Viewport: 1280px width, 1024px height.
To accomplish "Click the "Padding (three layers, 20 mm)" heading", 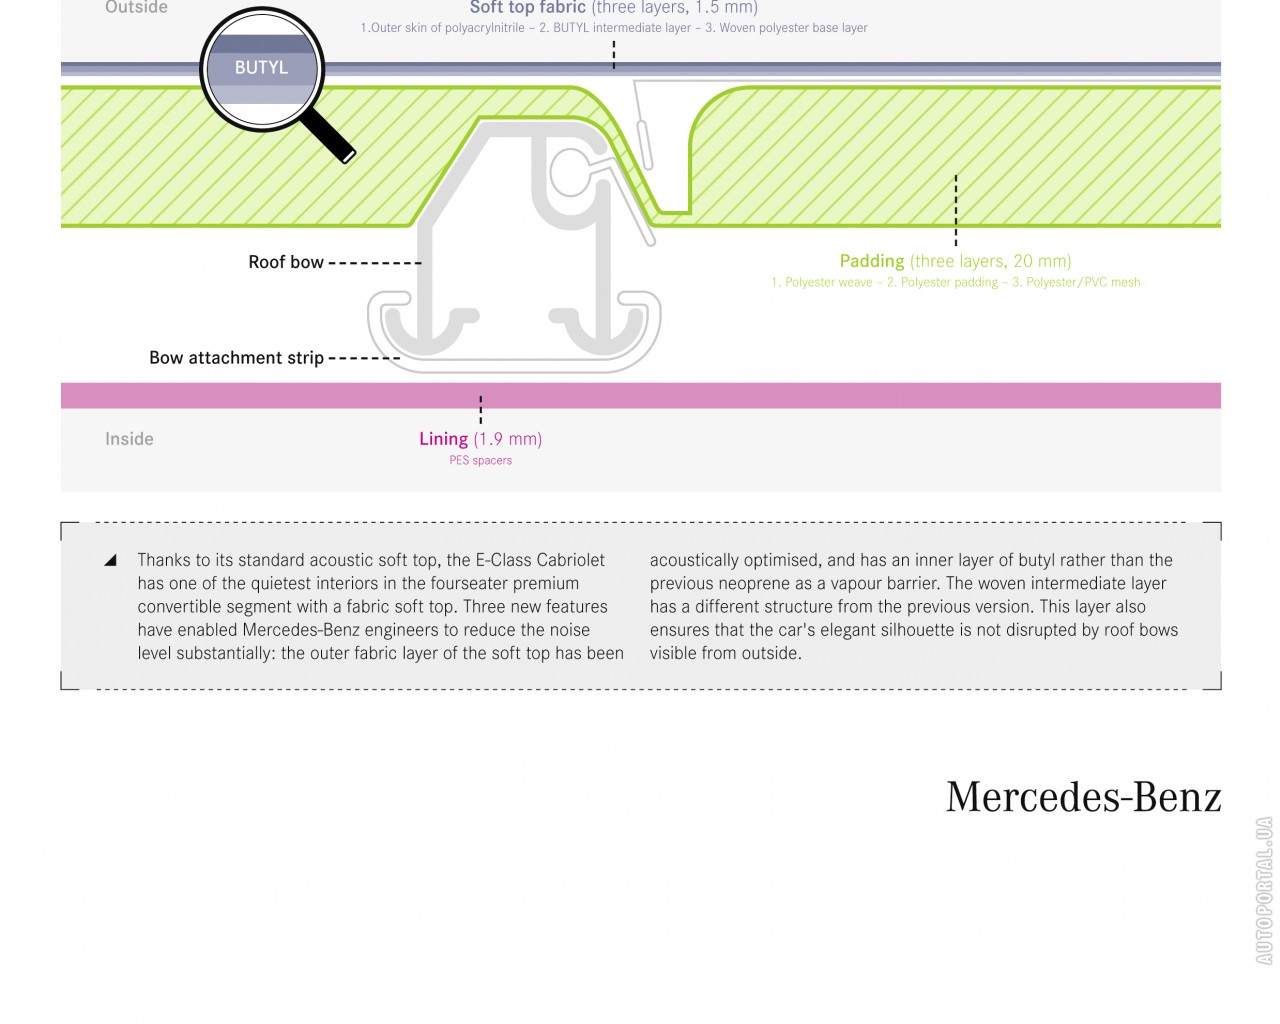I will click(x=955, y=261).
